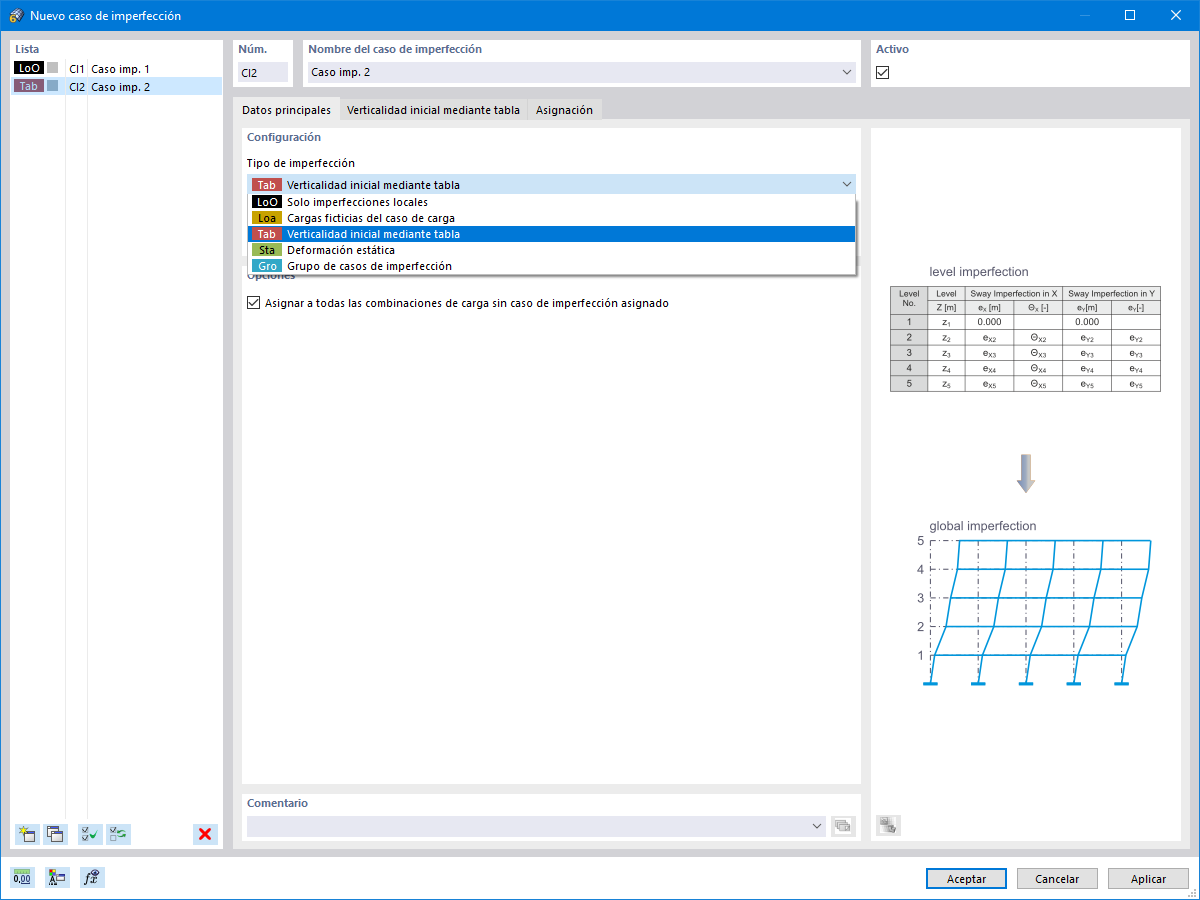The width and height of the screenshot is (1200, 900).
Task: Click the level imperfection table image
Action: tap(1025, 338)
